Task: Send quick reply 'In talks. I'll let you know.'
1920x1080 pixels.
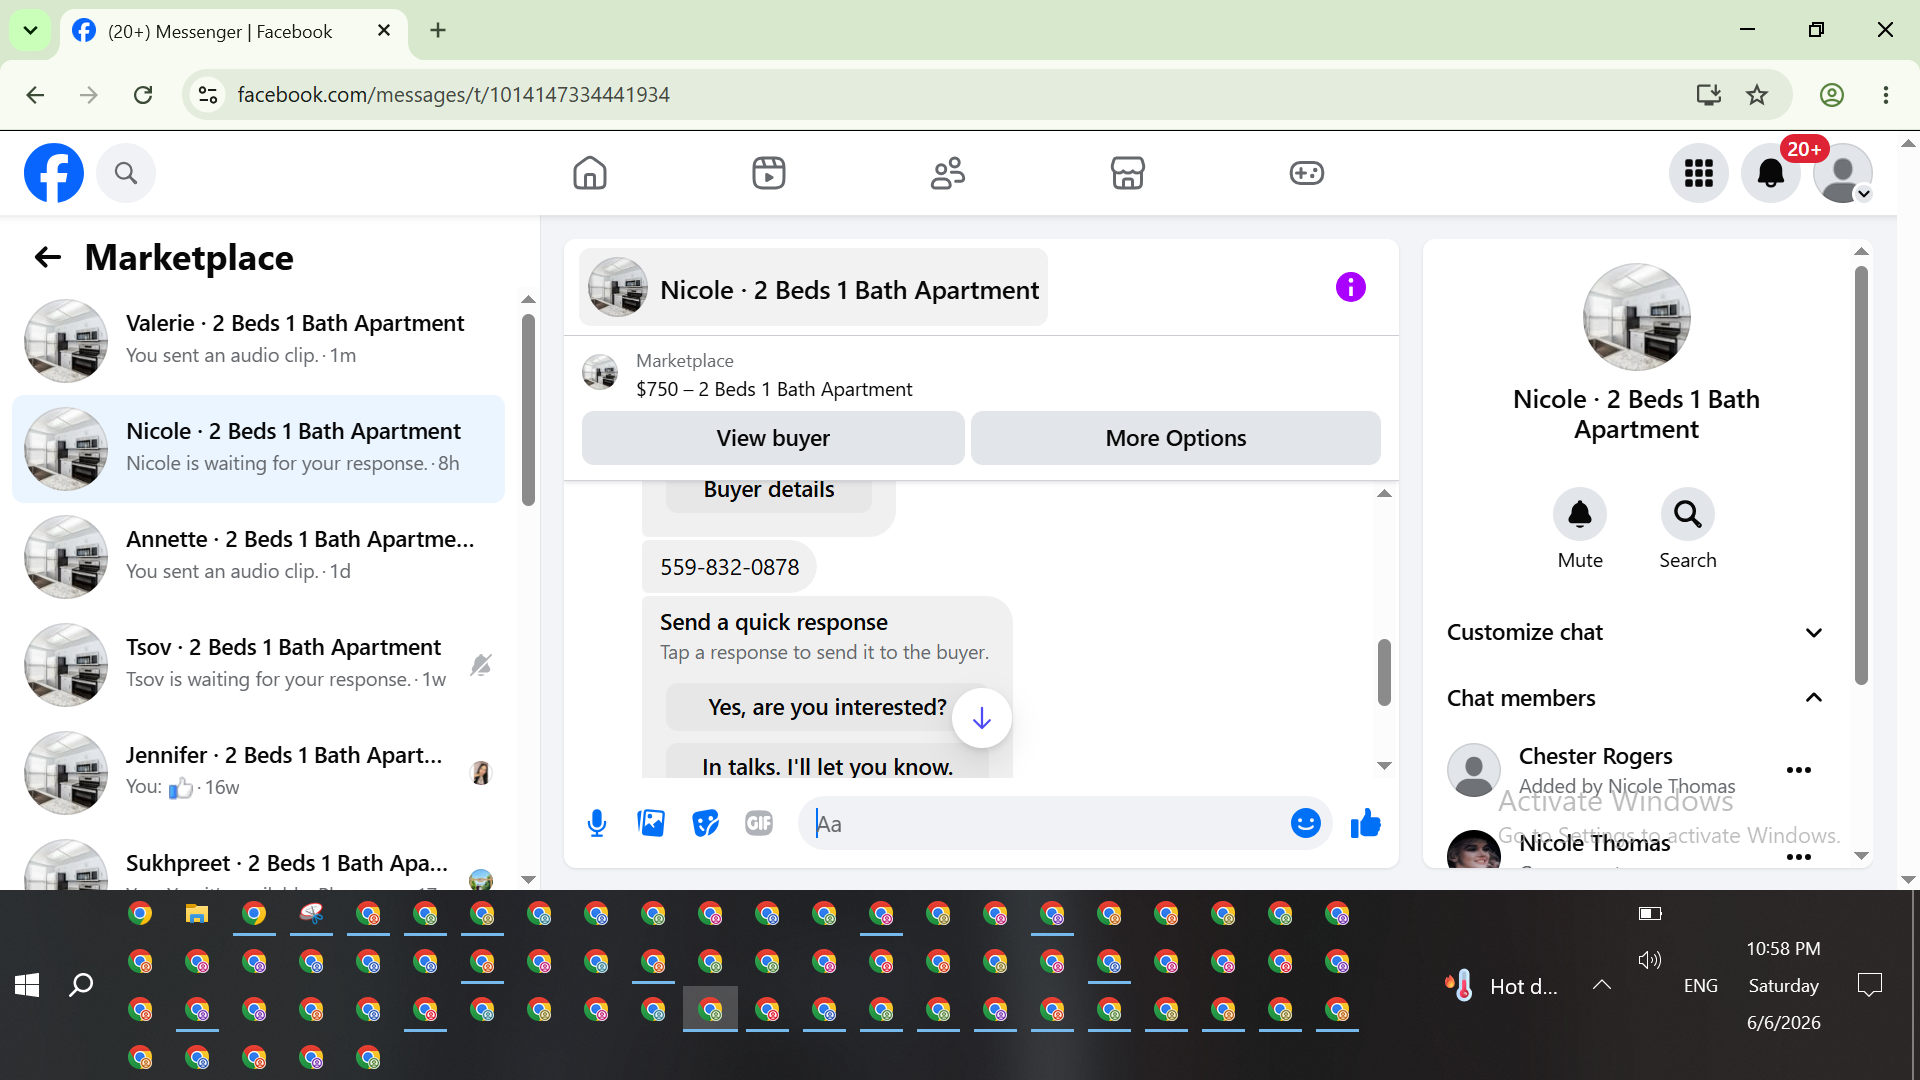Action: tap(827, 762)
